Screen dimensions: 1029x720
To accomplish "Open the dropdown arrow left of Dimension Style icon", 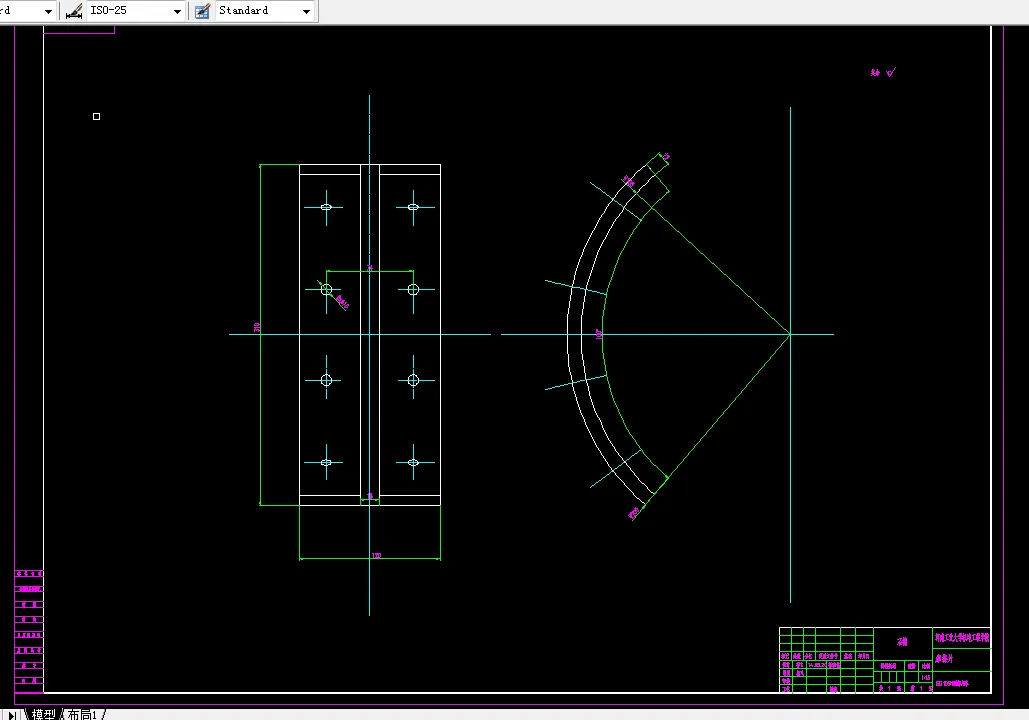I will (48, 11).
